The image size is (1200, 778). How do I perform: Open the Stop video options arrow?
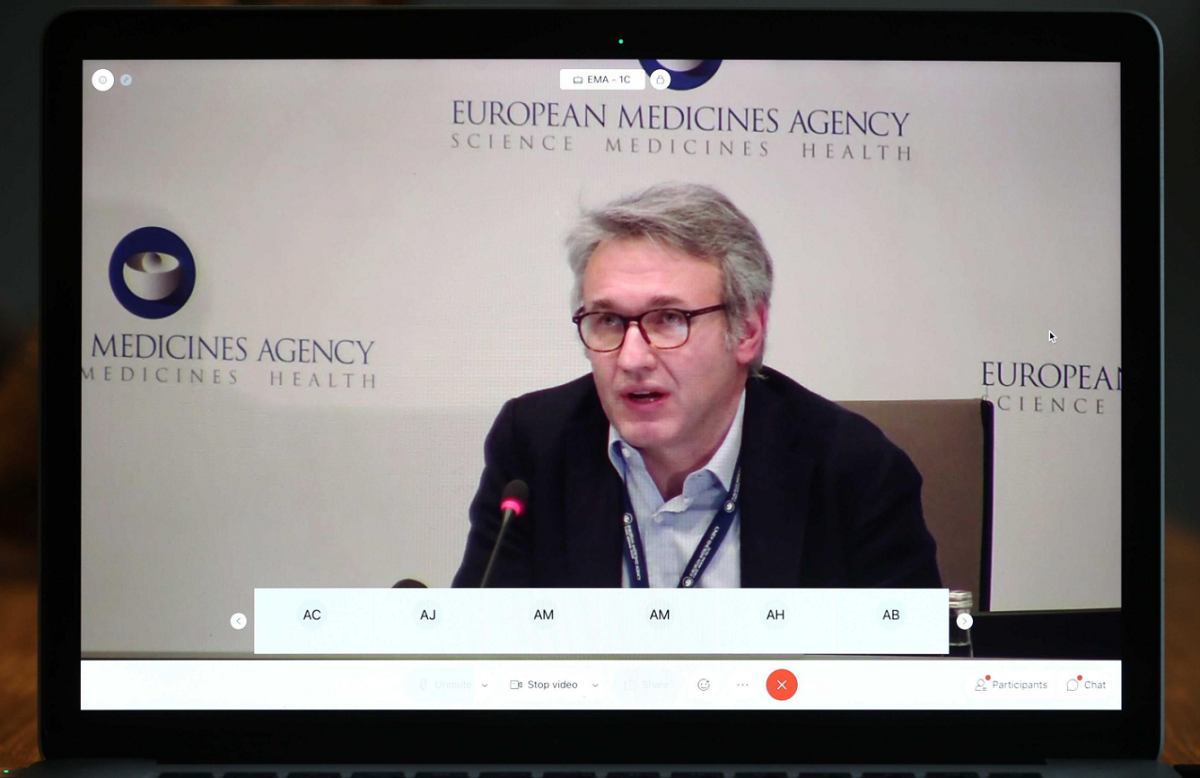(595, 685)
